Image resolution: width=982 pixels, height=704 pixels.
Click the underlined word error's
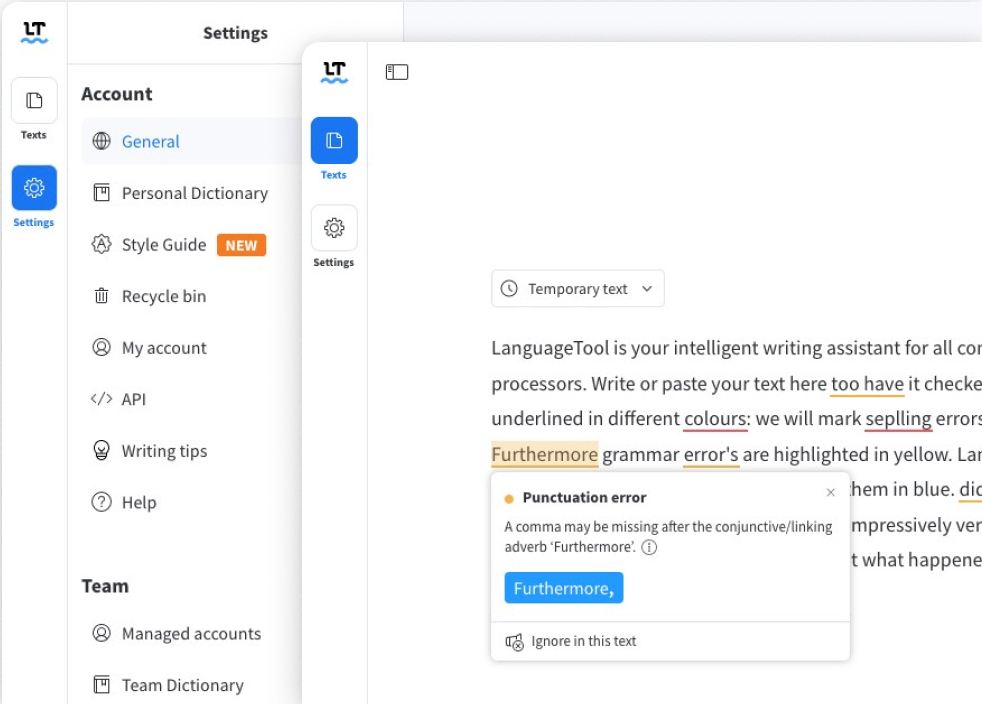click(711, 454)
